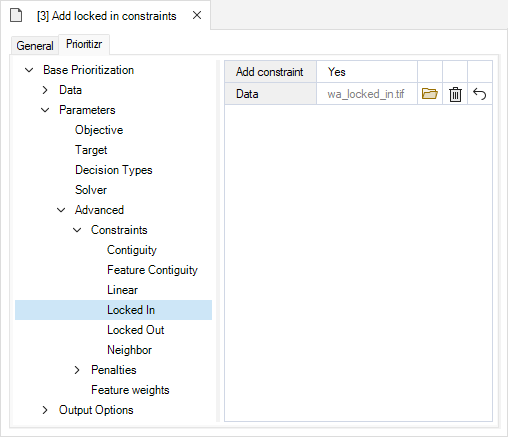This screenshot has height=437, width=508.
Task: Open folder browser for locked in data
Action: tap(430, 94)
